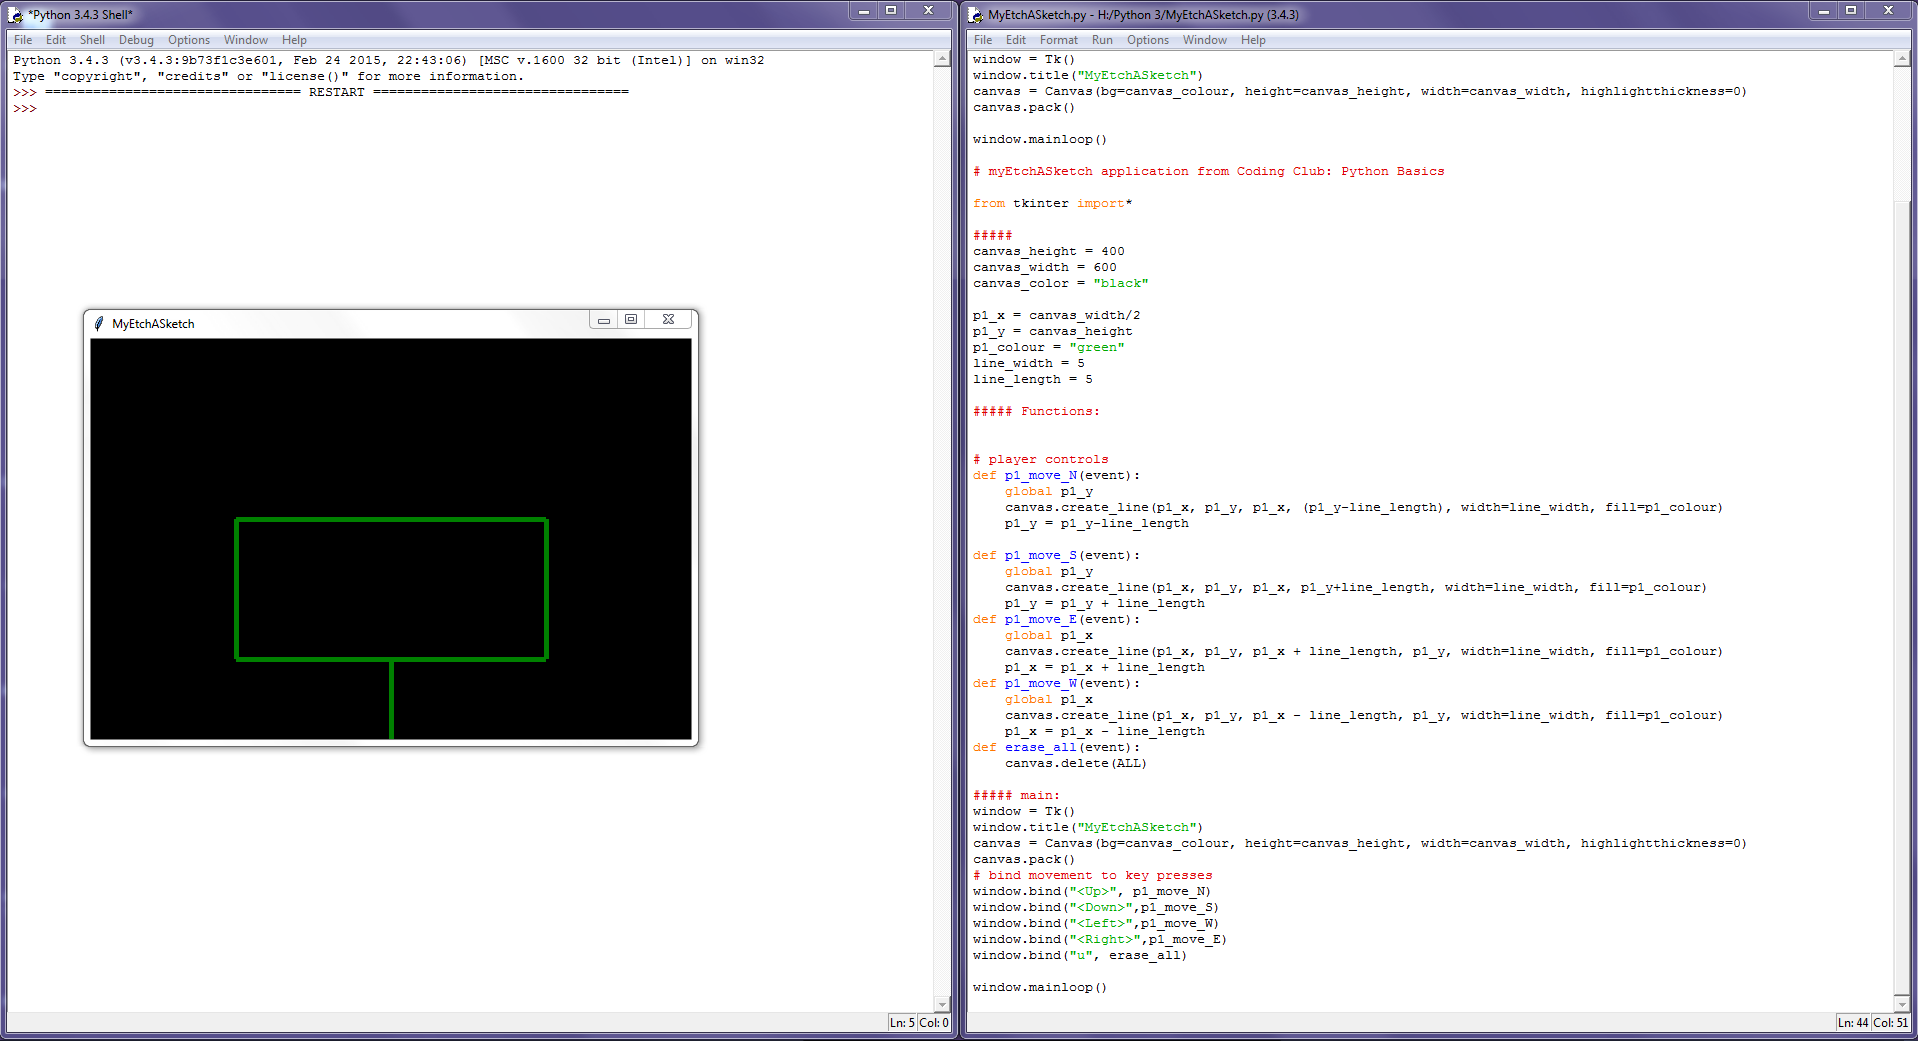Open the Debug menu in Python Shell

[136, 40]
